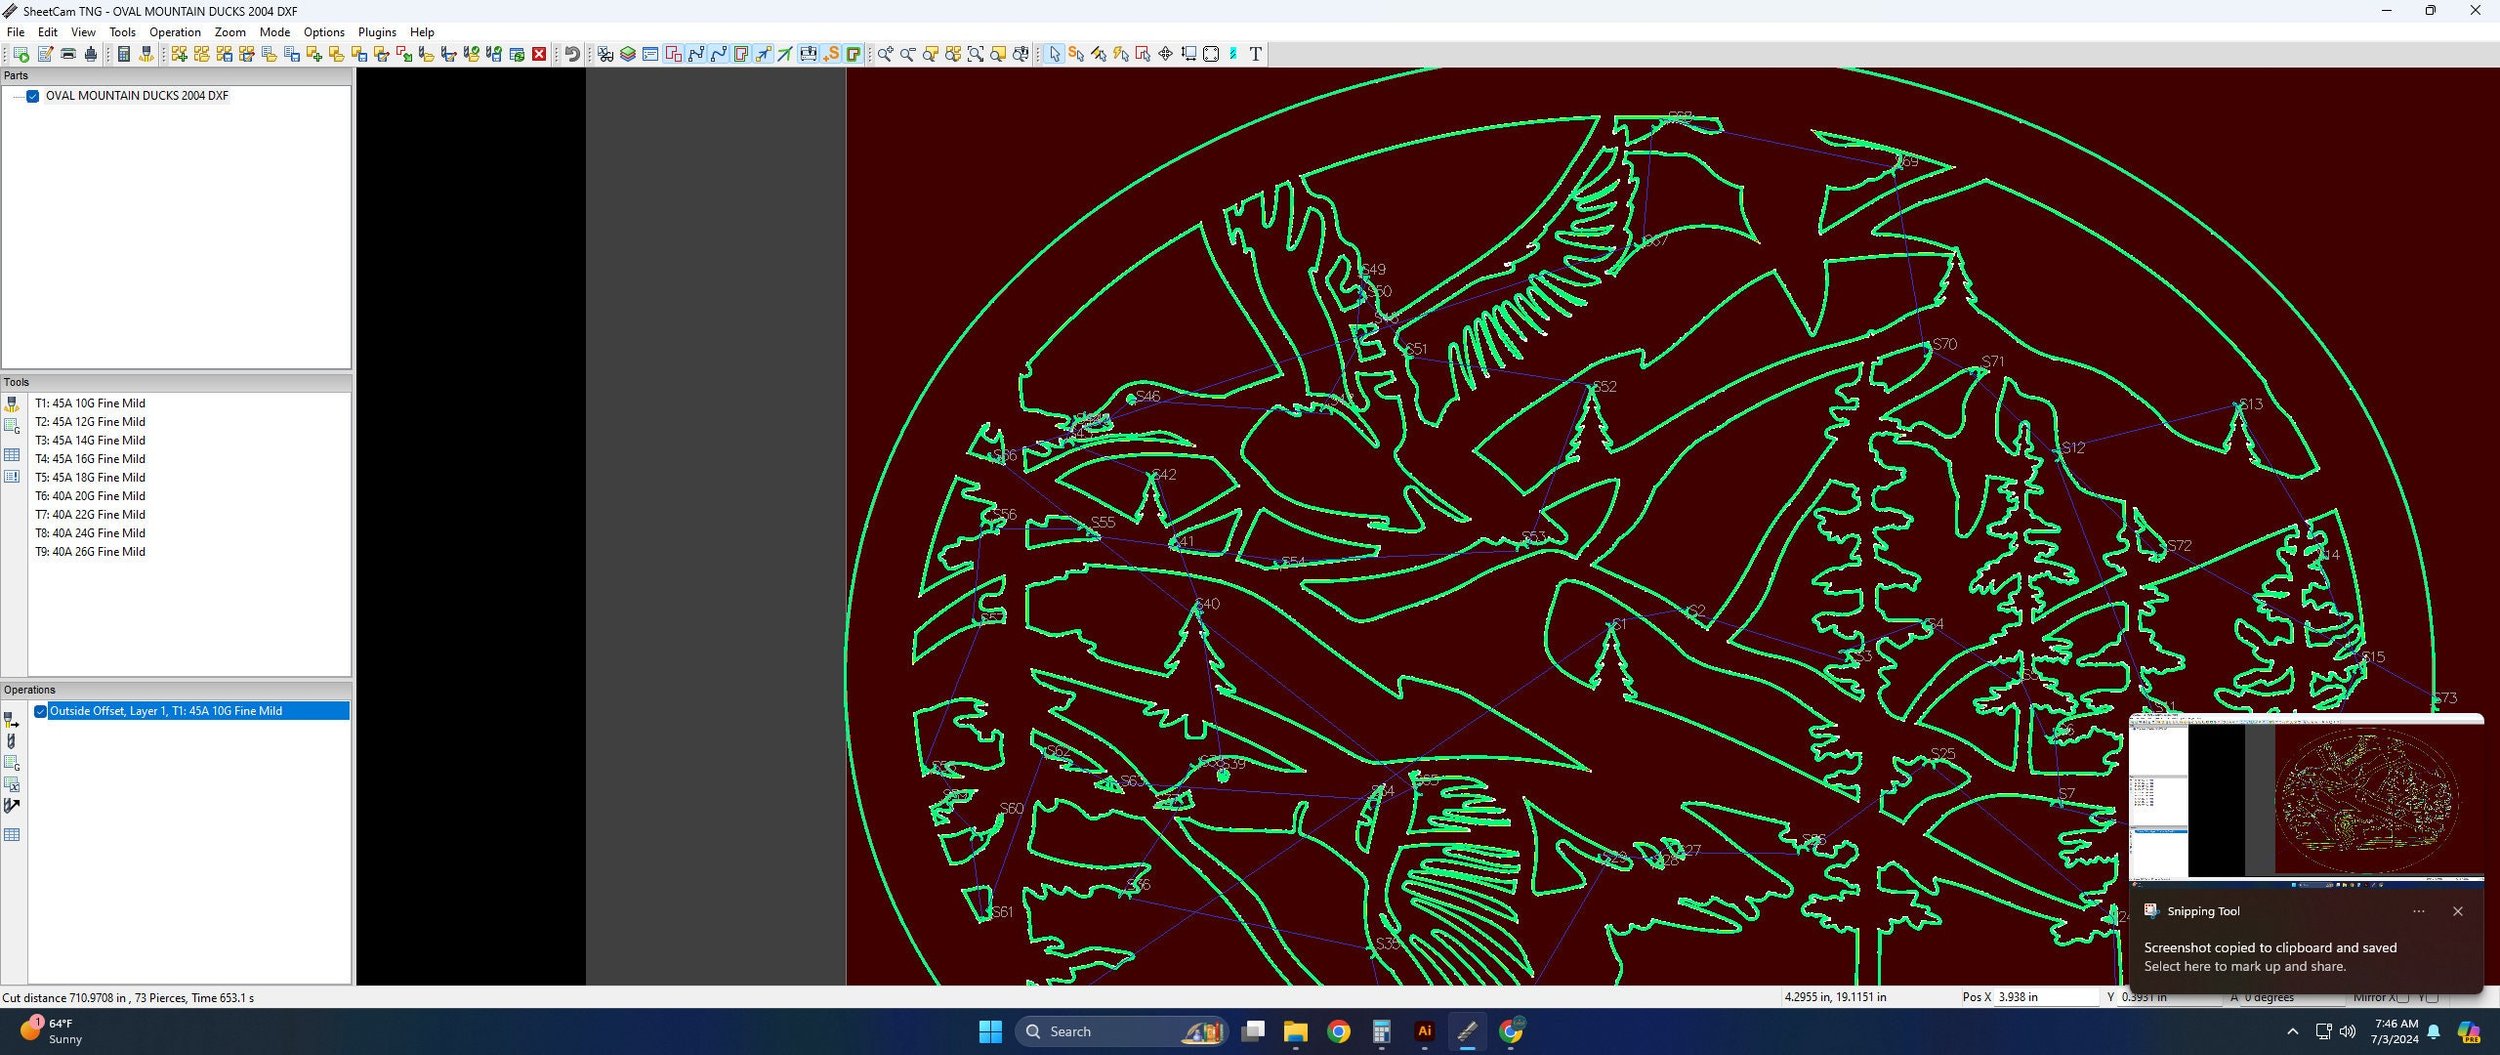Select the Text tool T icon
Viewport: 2500px width, 1055px height.
(x=1256, y=54)
